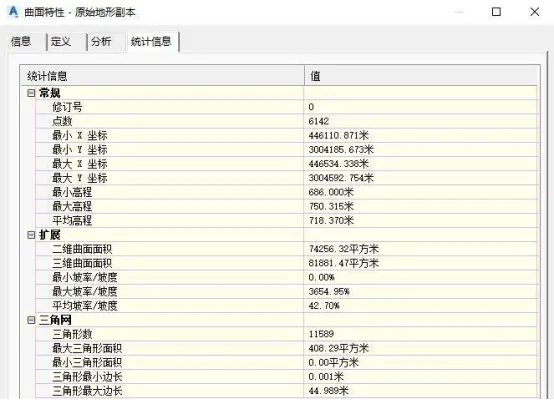554x400 pixels.
Task: Collapse the 常规 section
Action: [31, 93]
